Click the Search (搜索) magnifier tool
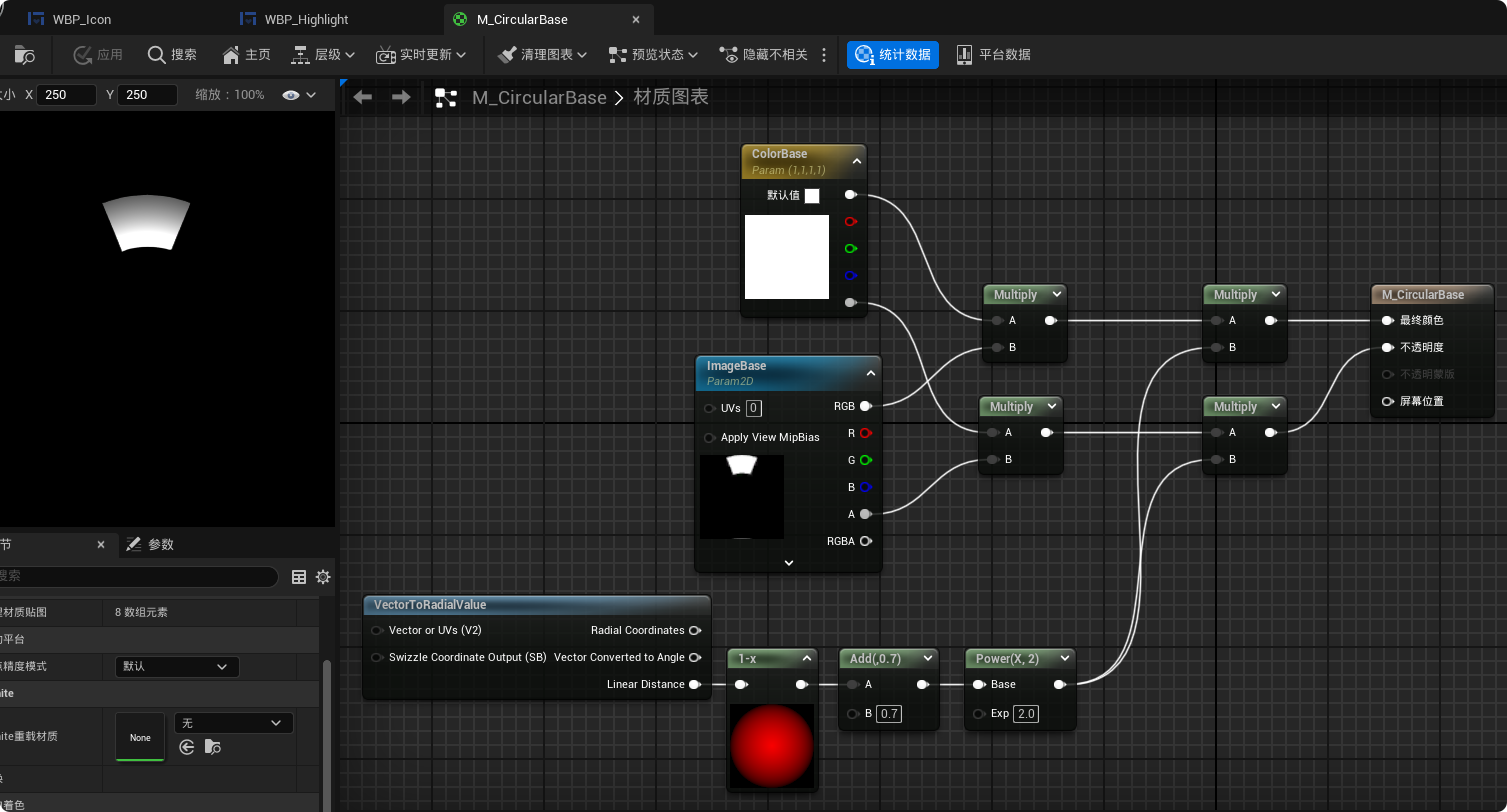The image size is (1507, 812). point(172,55)
